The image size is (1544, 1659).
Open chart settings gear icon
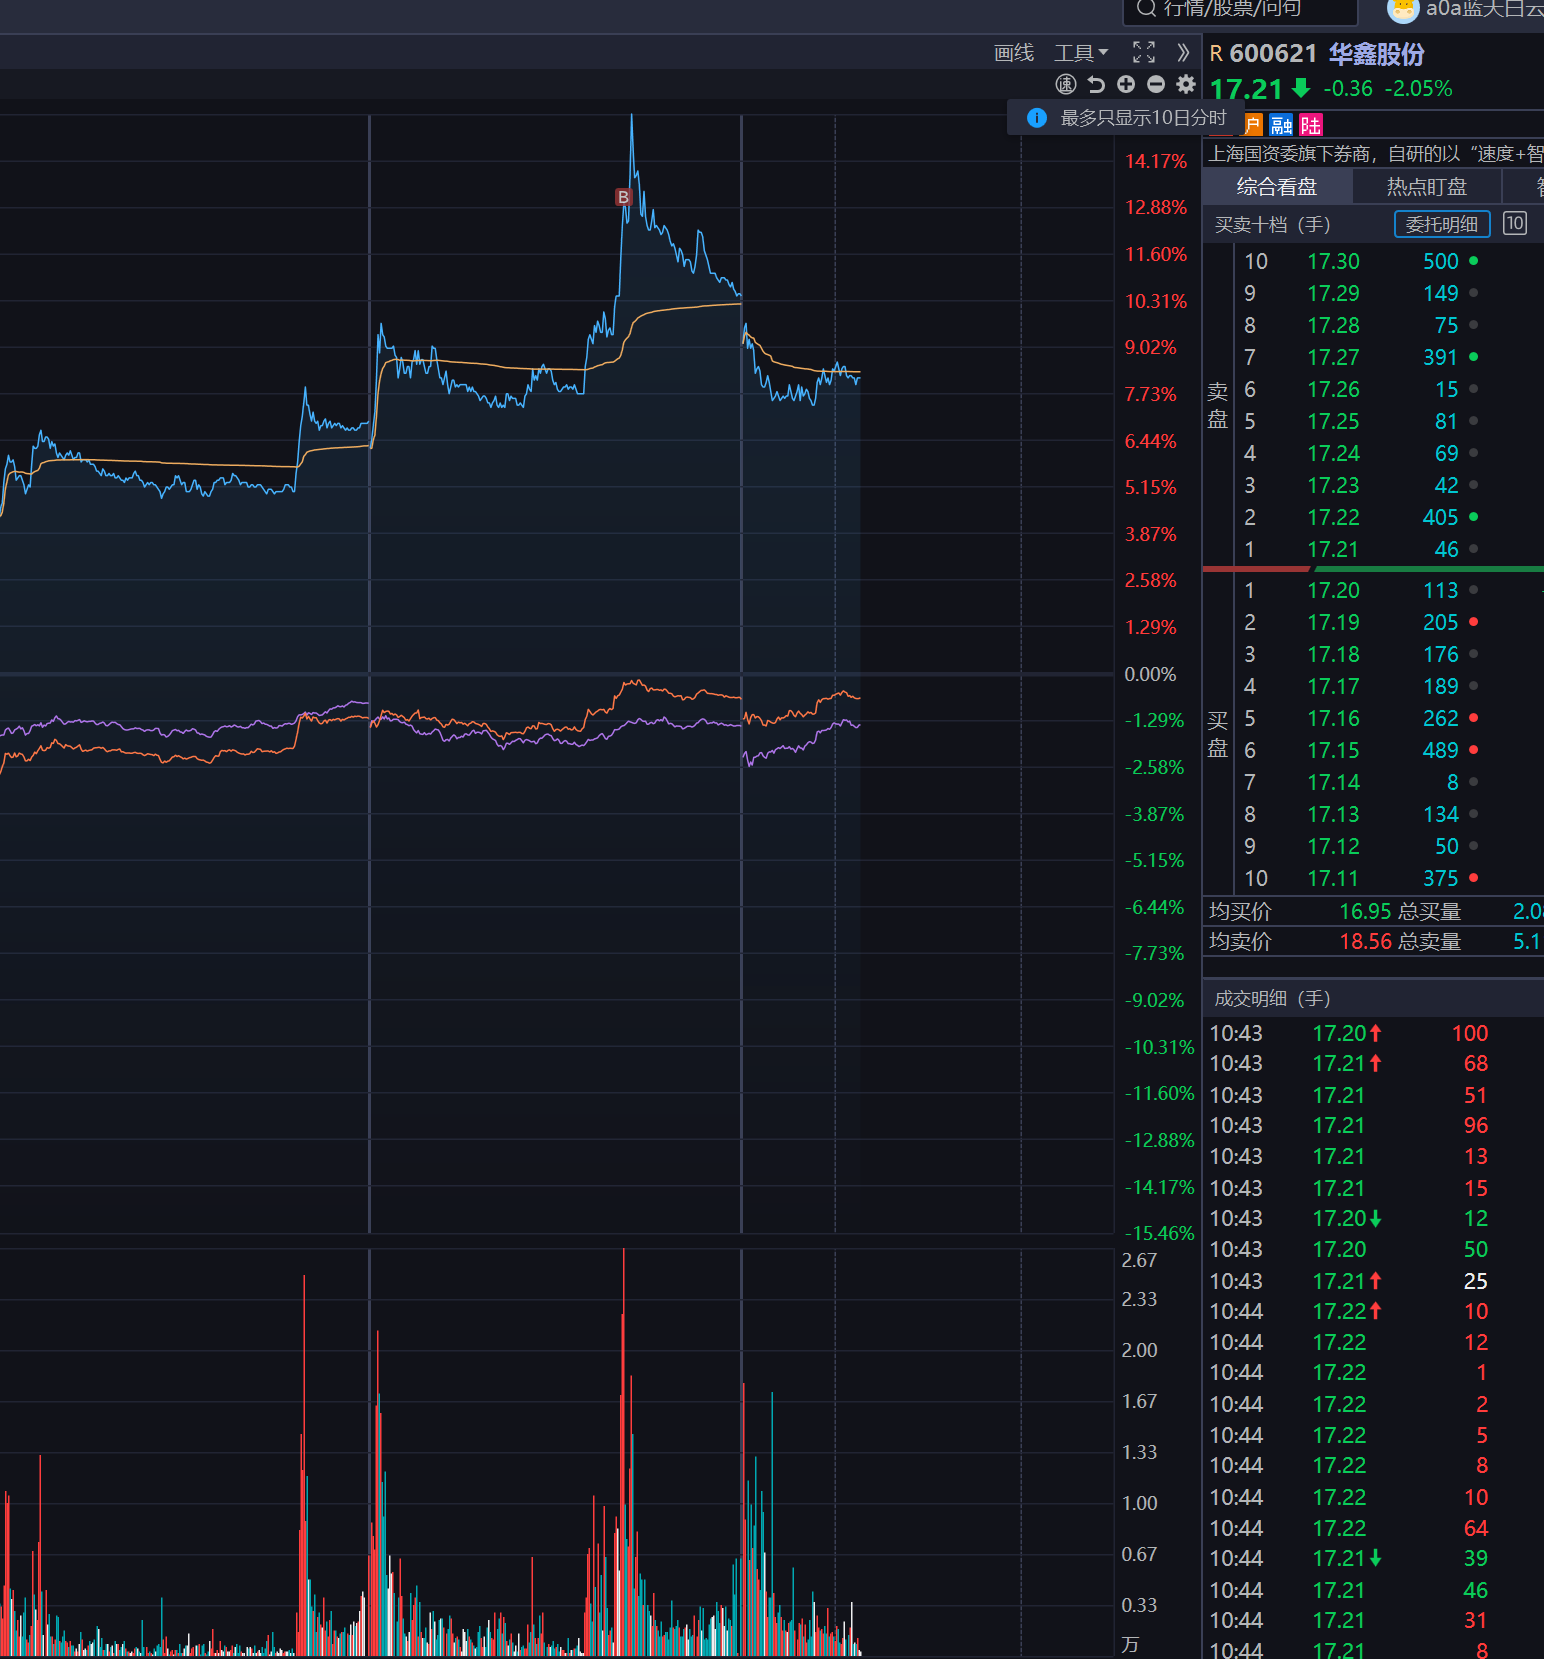tap(1186, 85)
